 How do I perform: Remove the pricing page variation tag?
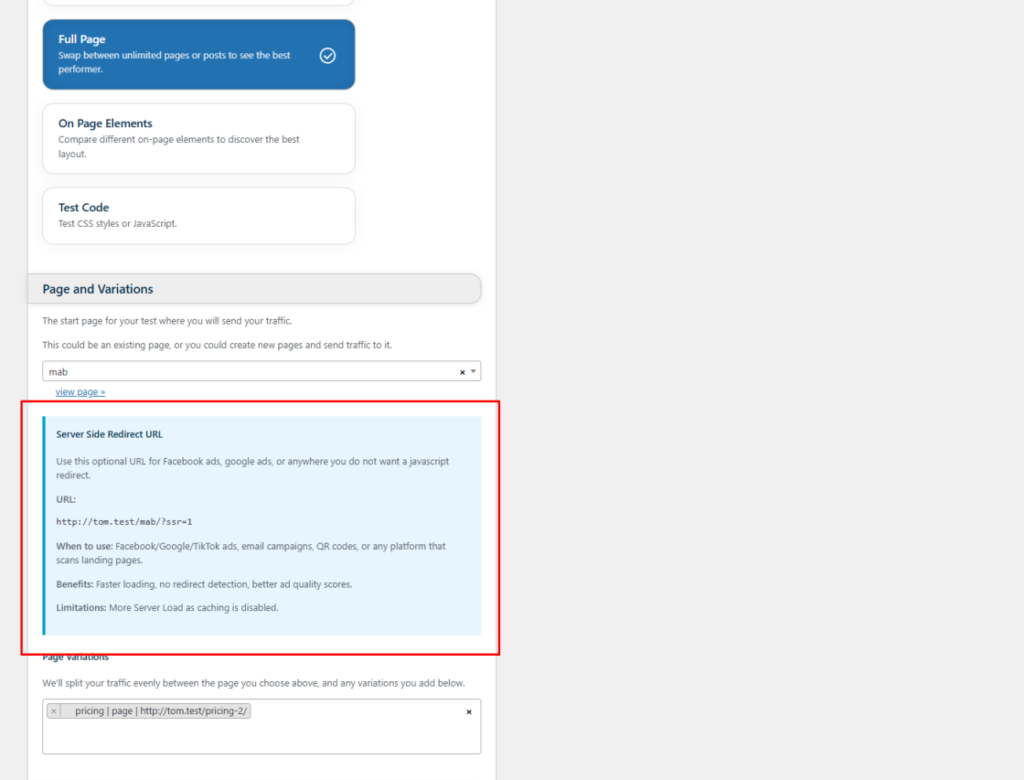[x=54, y=711]
